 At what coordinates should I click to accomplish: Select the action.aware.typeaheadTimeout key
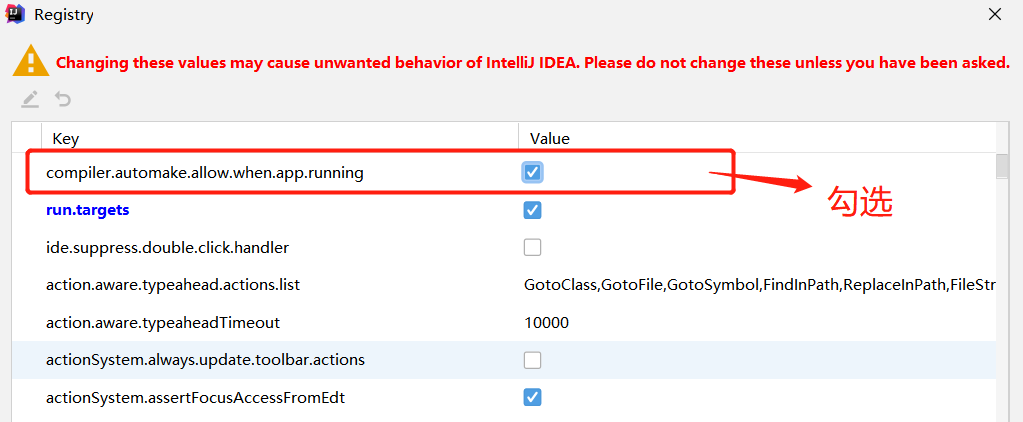[163, 322]
